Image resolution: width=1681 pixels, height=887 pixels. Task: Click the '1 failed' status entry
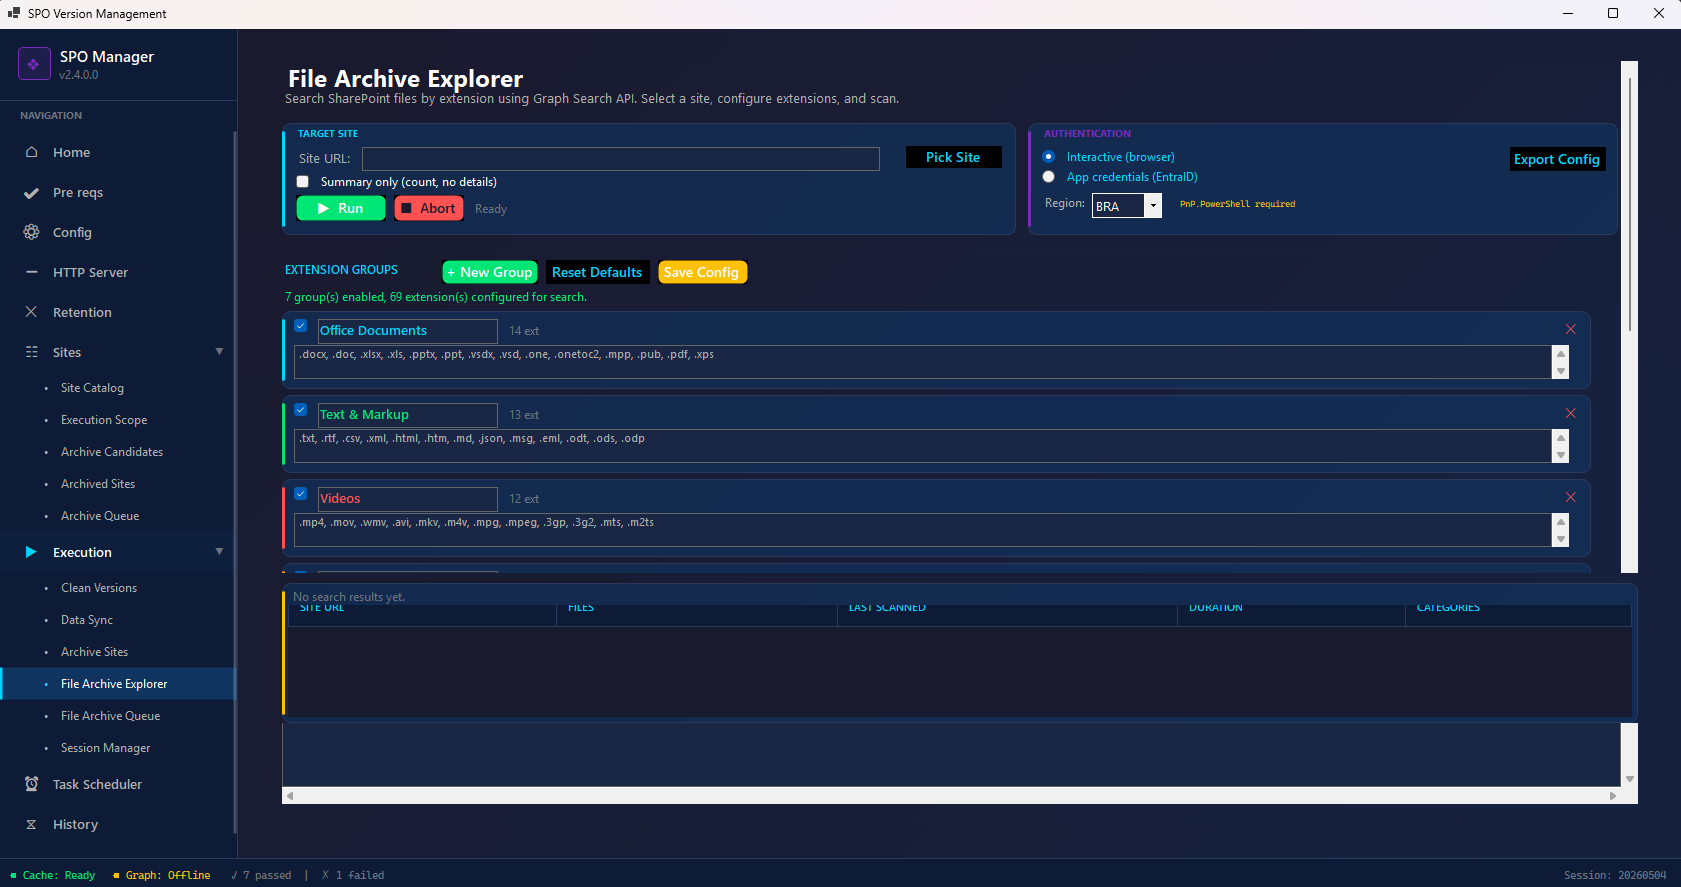(353, 875)
